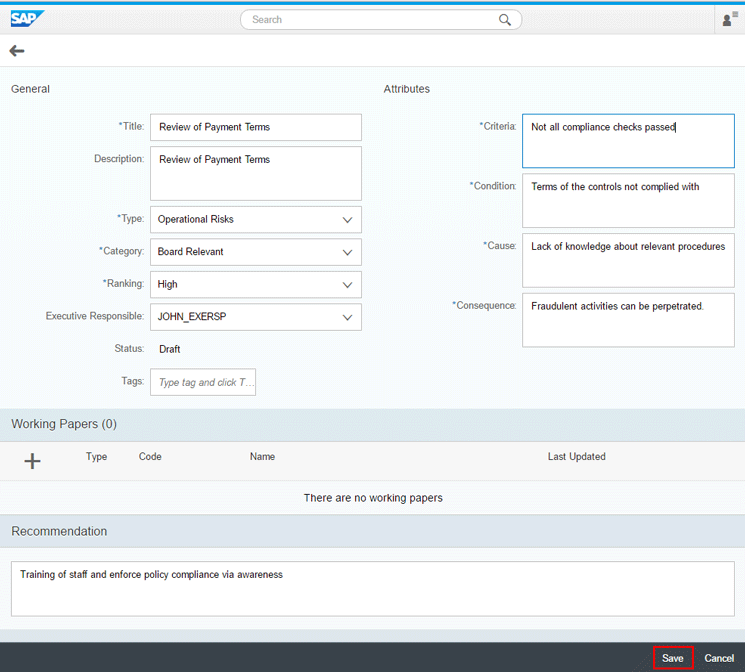
Task: Click the Working Papers (0) header
Action: pos(64,424)
